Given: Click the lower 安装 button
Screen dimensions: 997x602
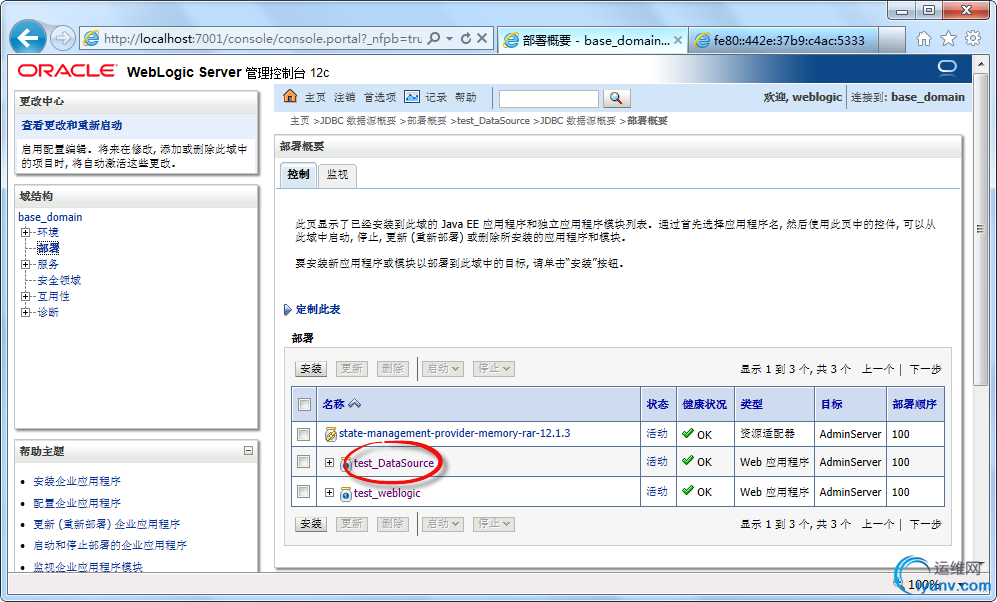Looking at the screenshot, I should click(311, 524).
